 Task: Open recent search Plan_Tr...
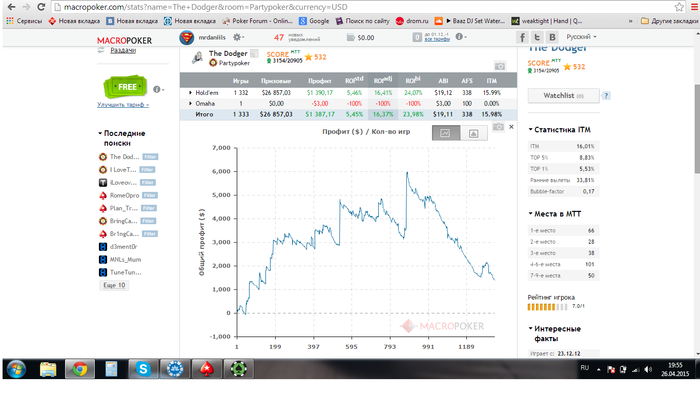123,208
